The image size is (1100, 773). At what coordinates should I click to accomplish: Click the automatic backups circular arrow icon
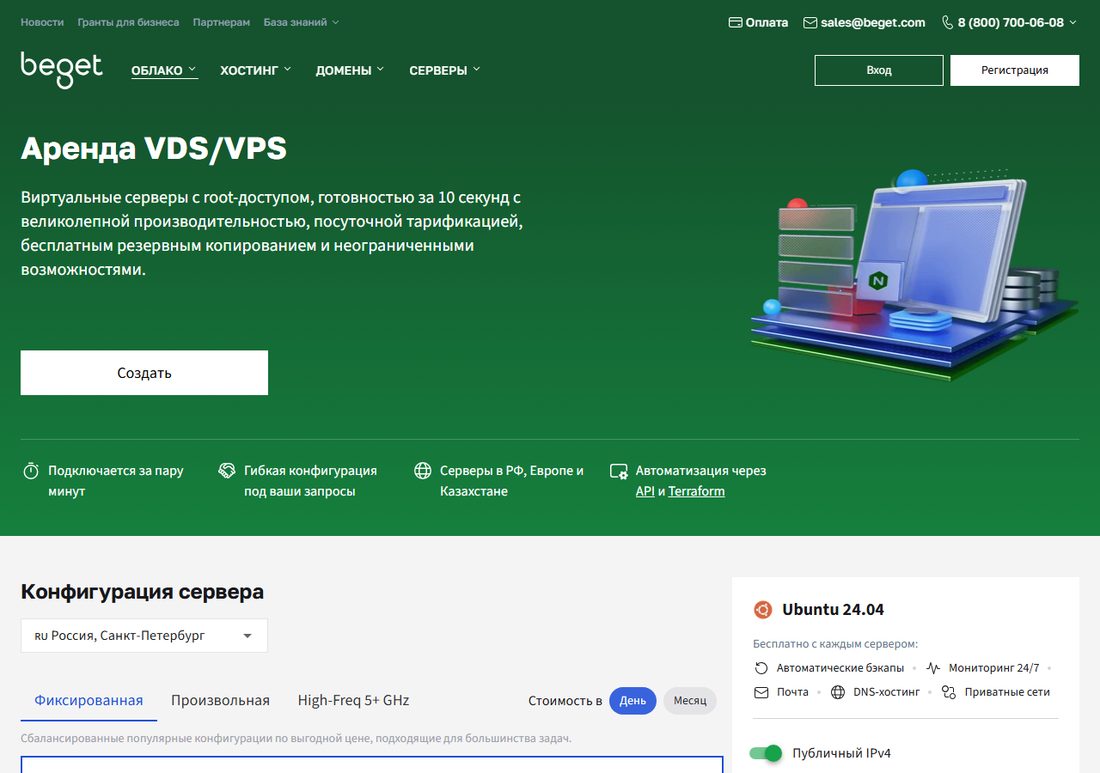[x=761, y=668]
